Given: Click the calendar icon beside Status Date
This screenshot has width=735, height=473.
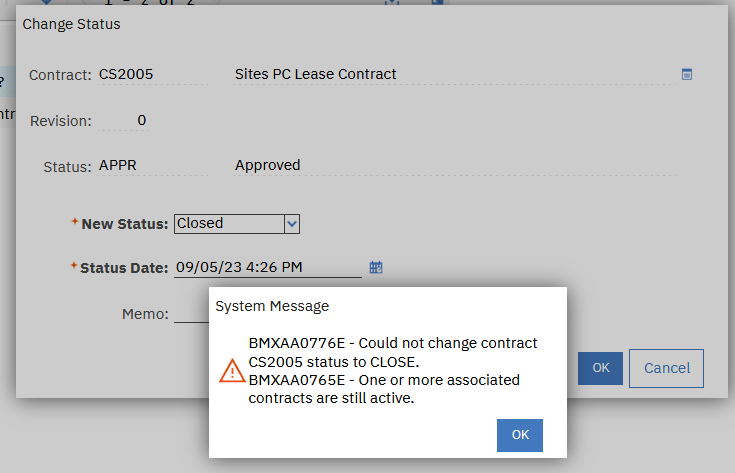Looking at the screenshot, I should 376,267.
